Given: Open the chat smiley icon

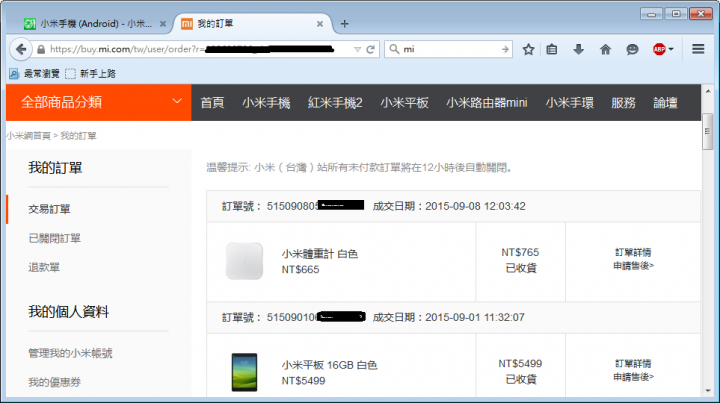Looking at the screenshot, I should tap(632, 49).
